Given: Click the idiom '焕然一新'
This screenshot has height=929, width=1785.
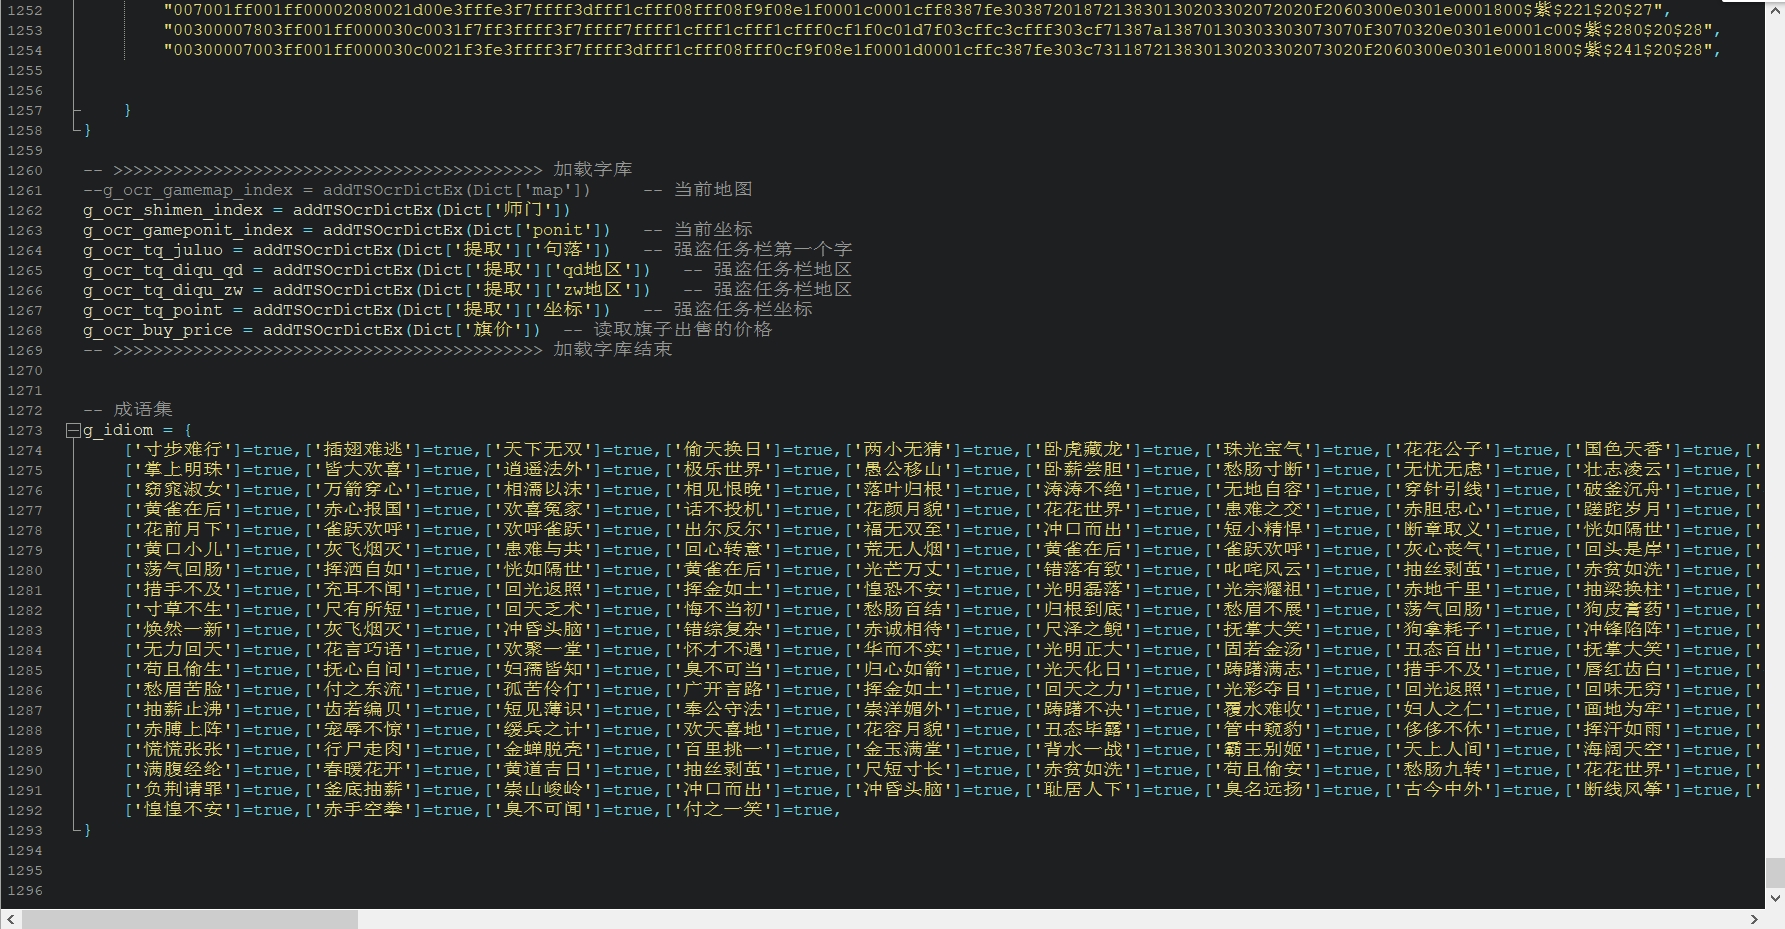Looking at the screenshot, I should tap(183, 630).
